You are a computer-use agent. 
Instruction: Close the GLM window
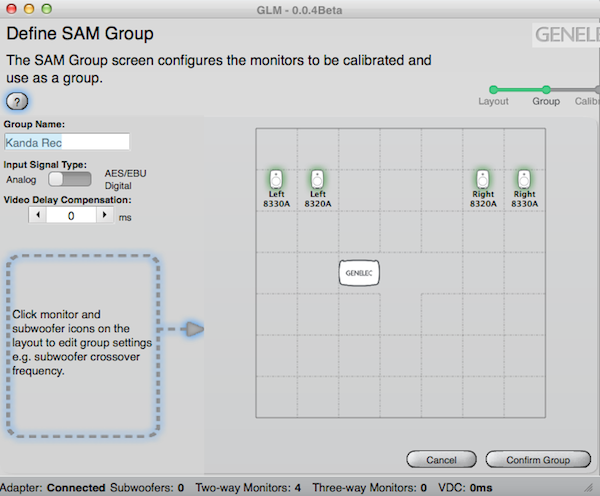(11, 9)
